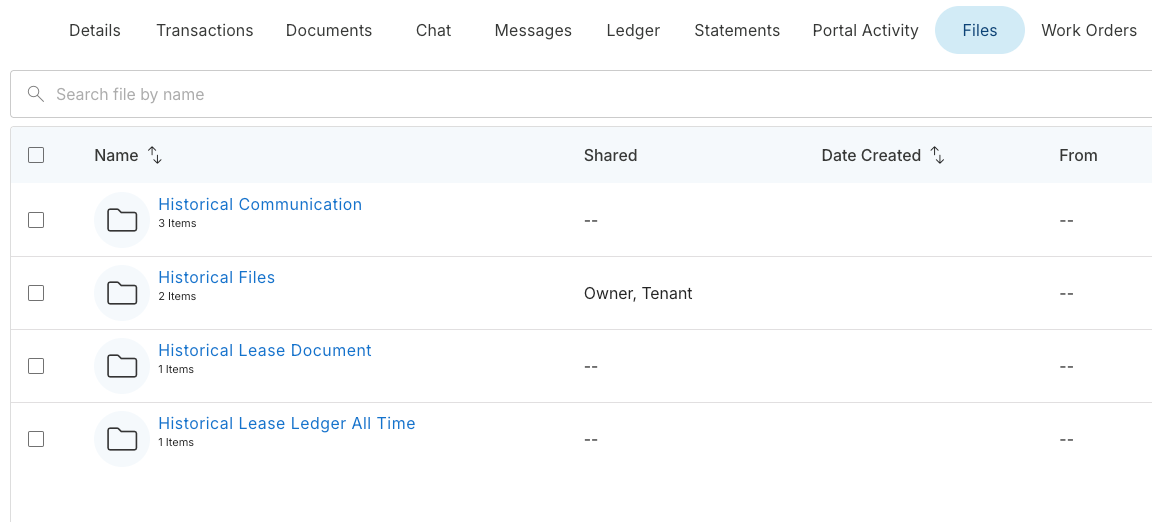1152x522 pixels.
Task: Click the Date Created column header label
Action: click(871, 155)
